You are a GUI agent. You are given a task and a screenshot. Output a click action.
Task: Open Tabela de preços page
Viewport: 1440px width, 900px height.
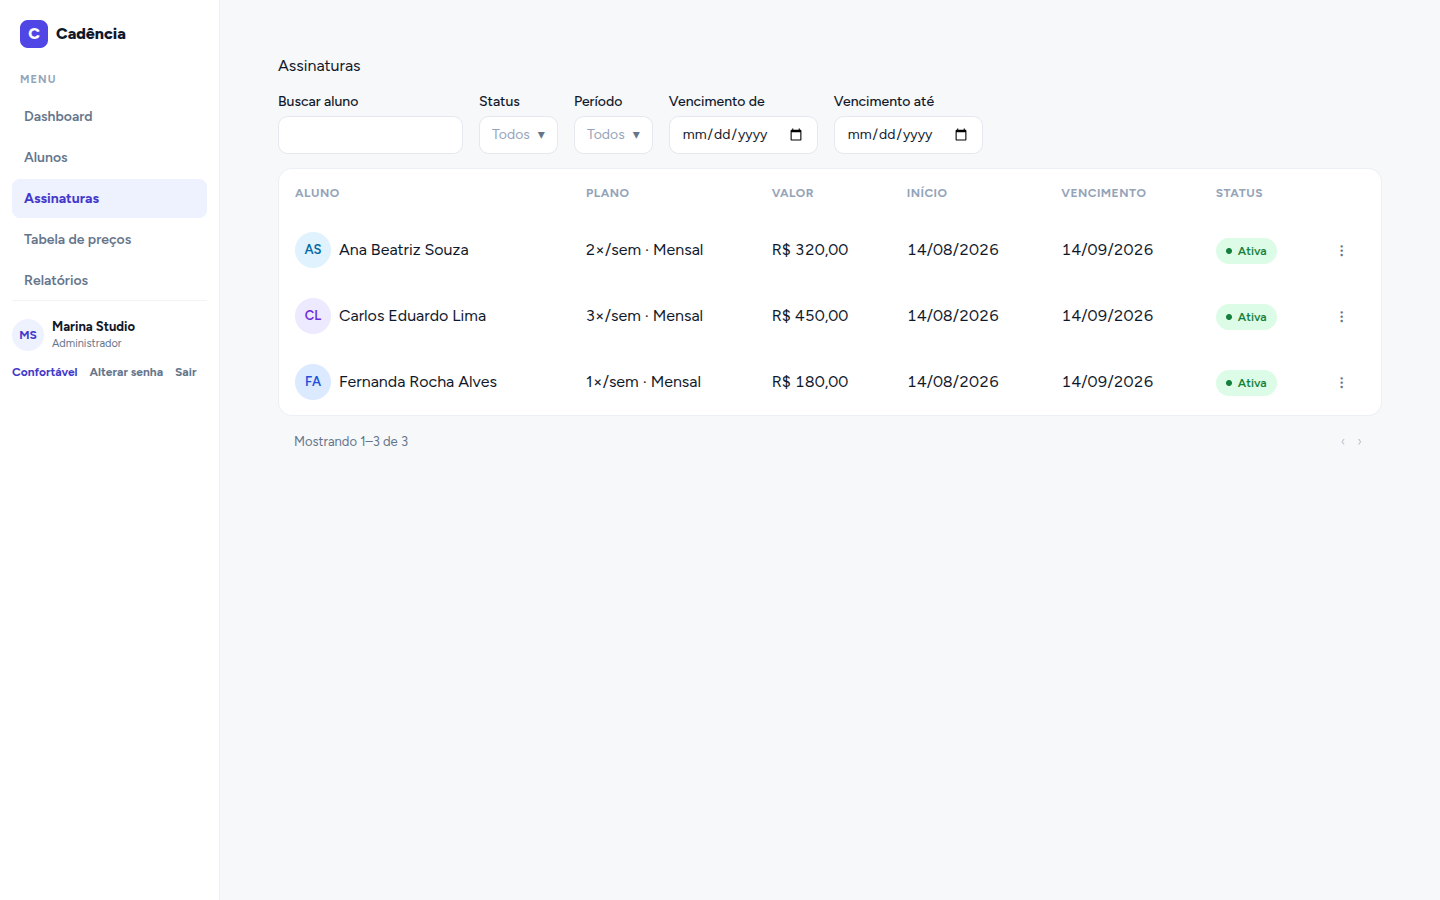(109, 240)
